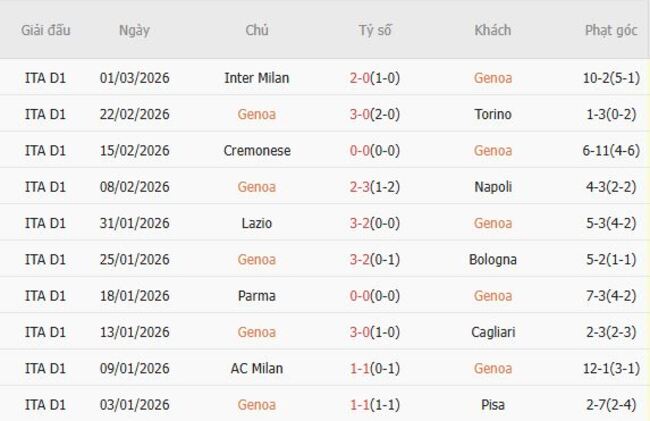The width and height of the screenshot is (650, 421).
Task: Select the Ngày column header
Action: (x=134, y=30)
